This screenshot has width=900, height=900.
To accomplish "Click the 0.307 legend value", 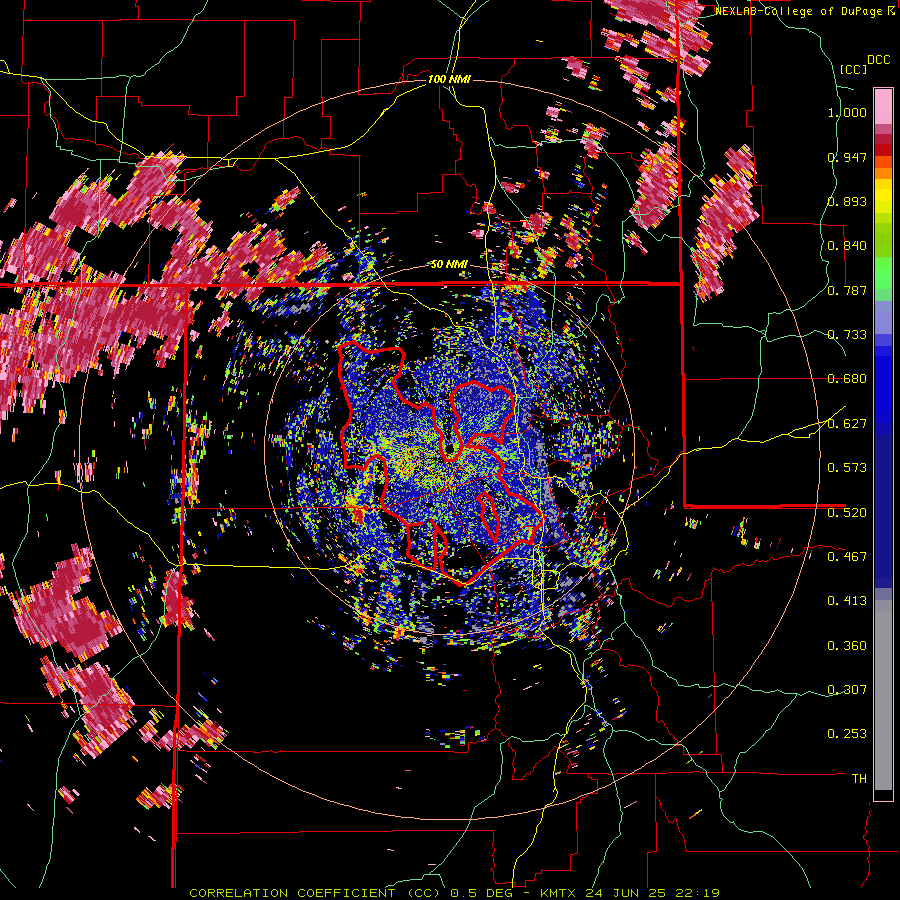I will pos(847,690).
